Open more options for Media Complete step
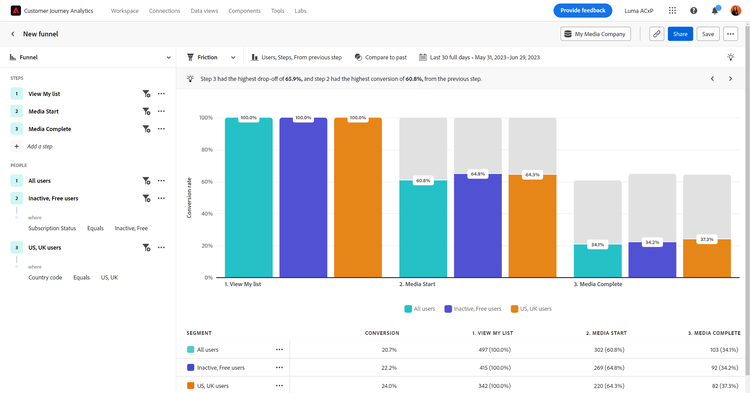The image size is (750, 393). 161,129
